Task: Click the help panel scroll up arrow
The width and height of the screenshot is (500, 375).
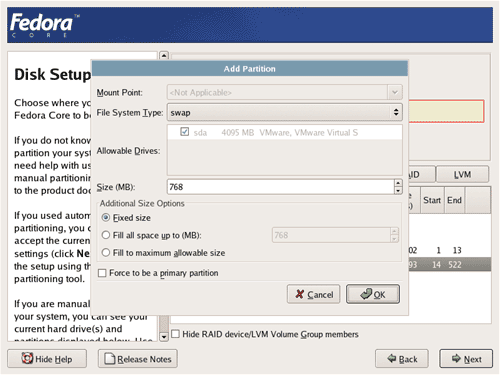Action: (164, 55)
